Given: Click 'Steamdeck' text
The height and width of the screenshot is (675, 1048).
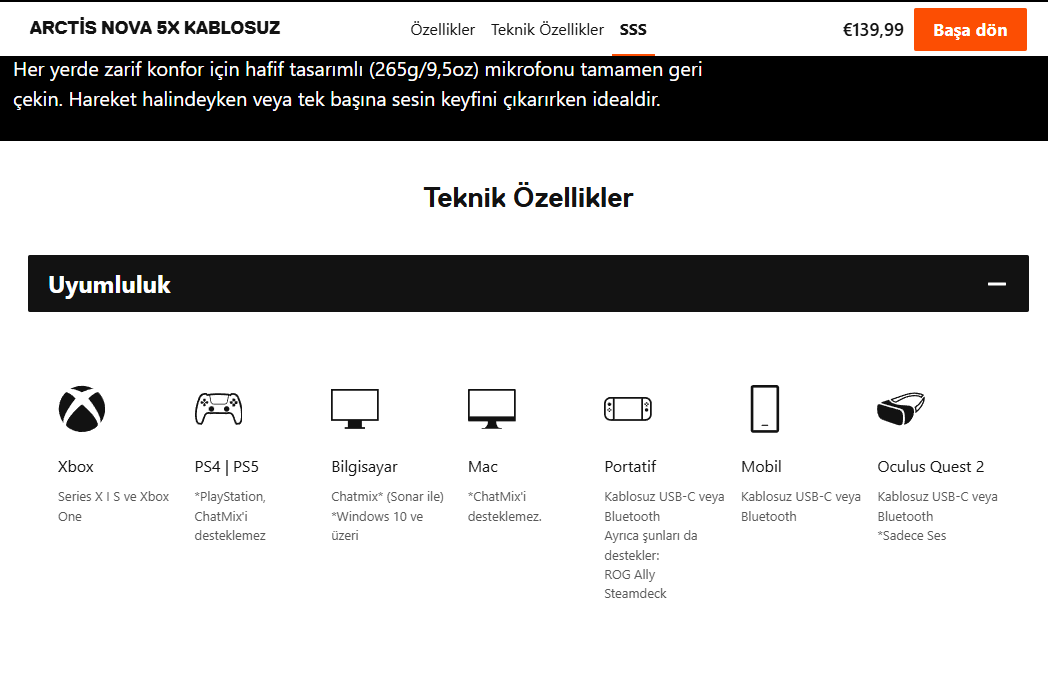Looking at the screenshot, I should tap(635, 593).
